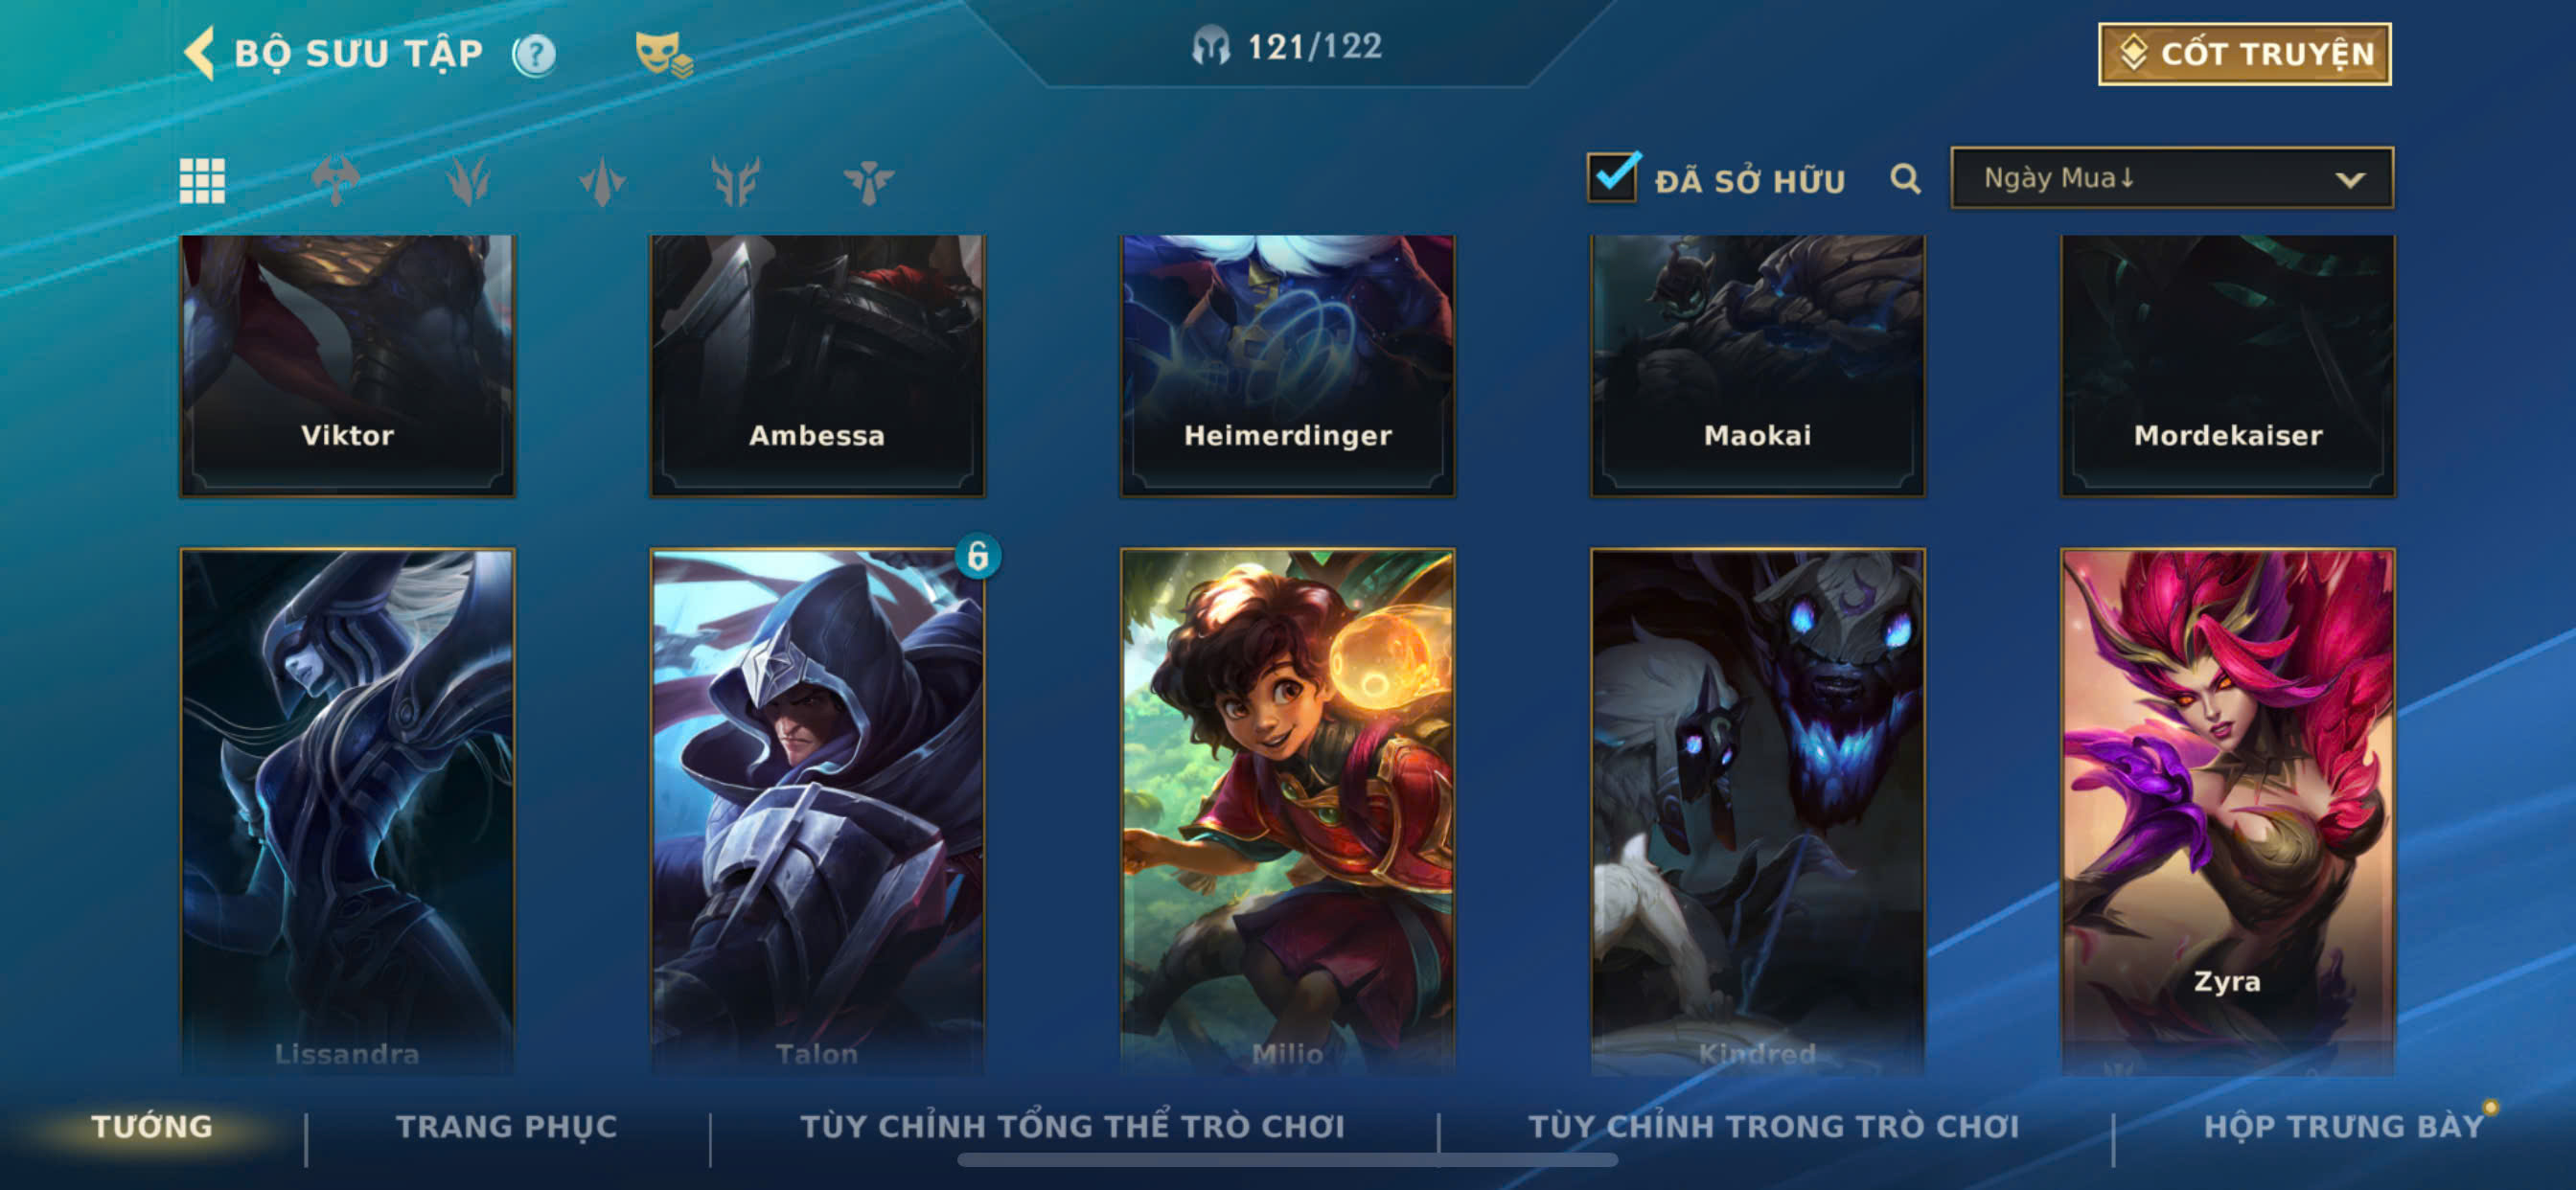Image resolution: width=2576 pixels, height=1190 pixels.
Task: Open the Hộp Trưng Bày tab
Action: [2343, 1126]
